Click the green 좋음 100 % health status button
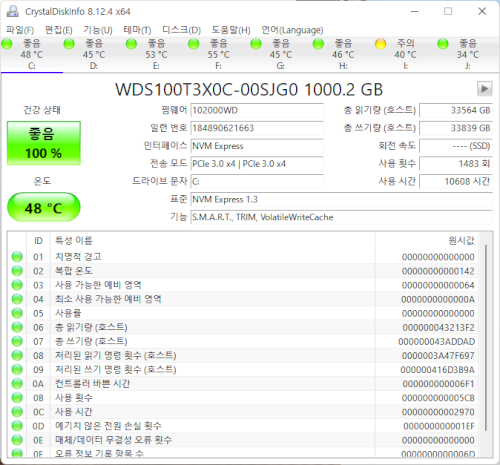This screenshot has width=500, height=465. 44,143
